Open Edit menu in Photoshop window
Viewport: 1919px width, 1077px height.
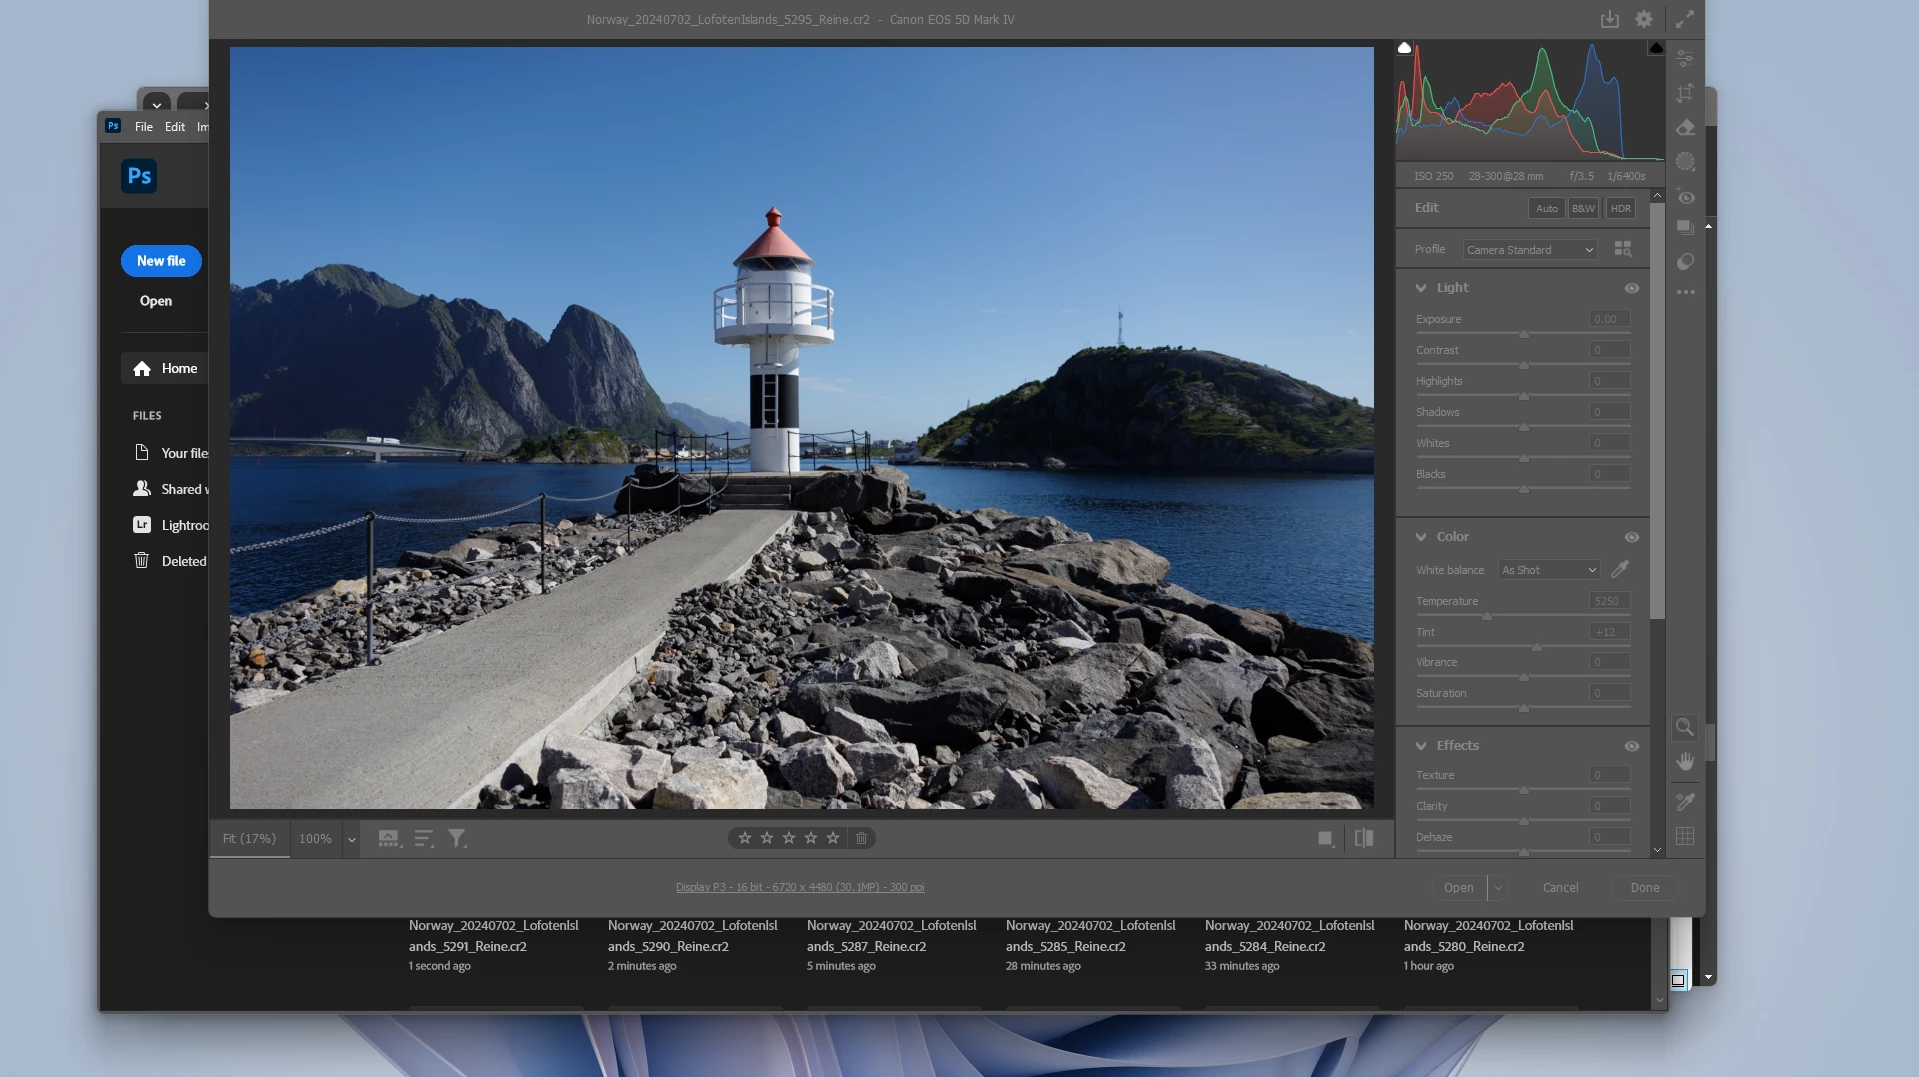click(175, 127)
